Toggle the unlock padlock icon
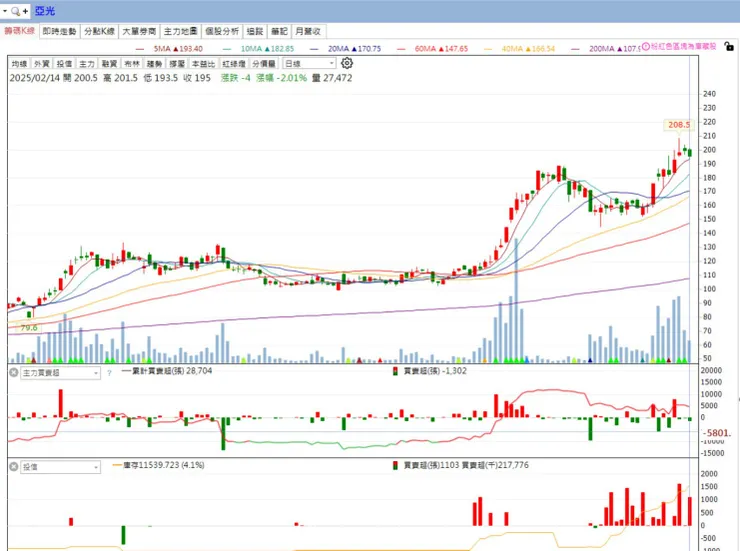Screen dimensions: 740x551 click(729, 46)
